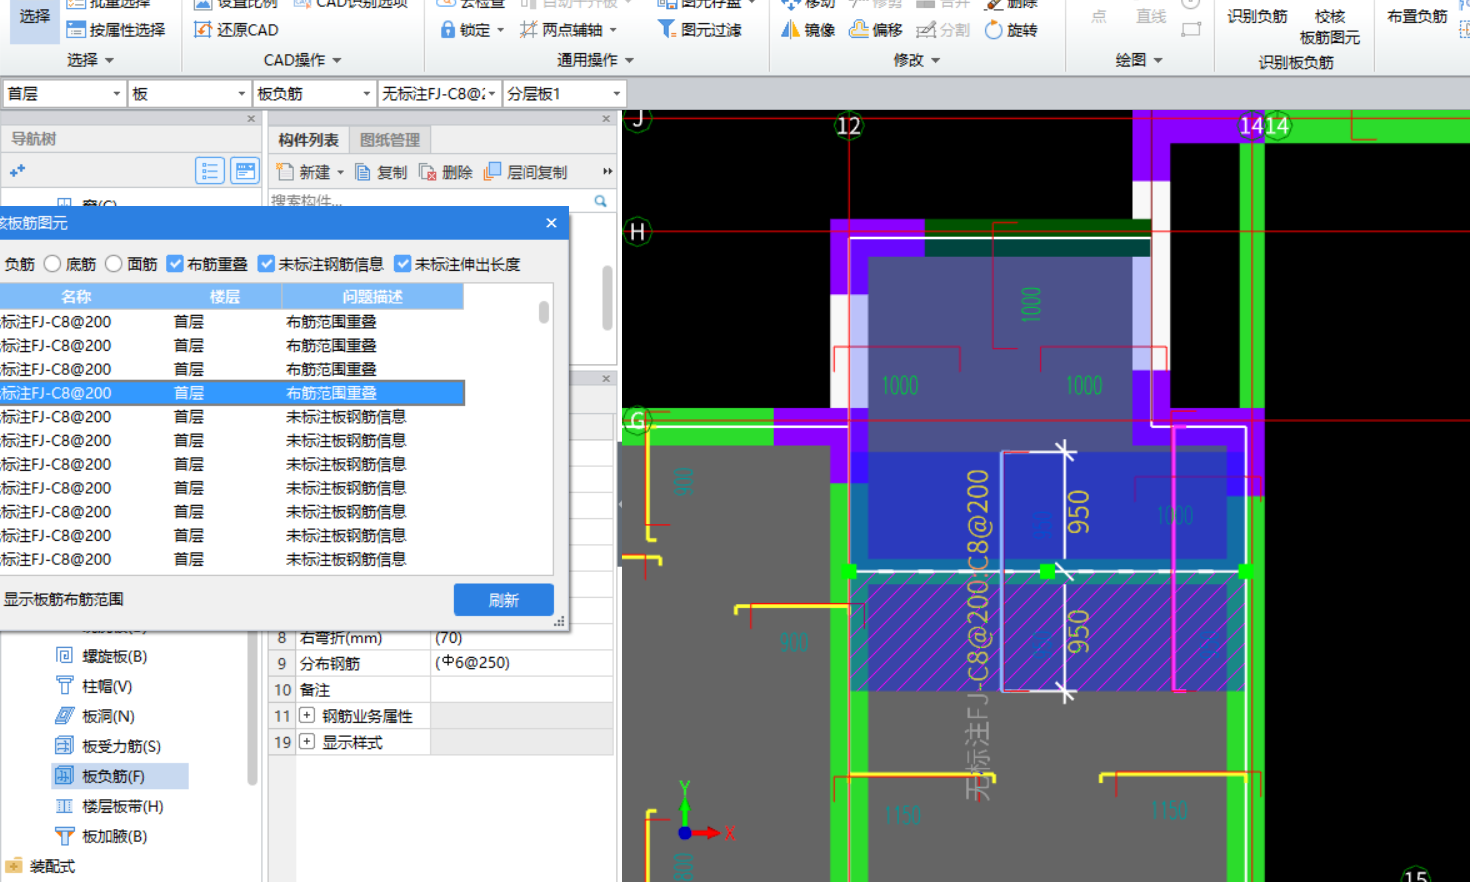Click the 校核板筋图元 ribbon command

(x=1330, y=27)
